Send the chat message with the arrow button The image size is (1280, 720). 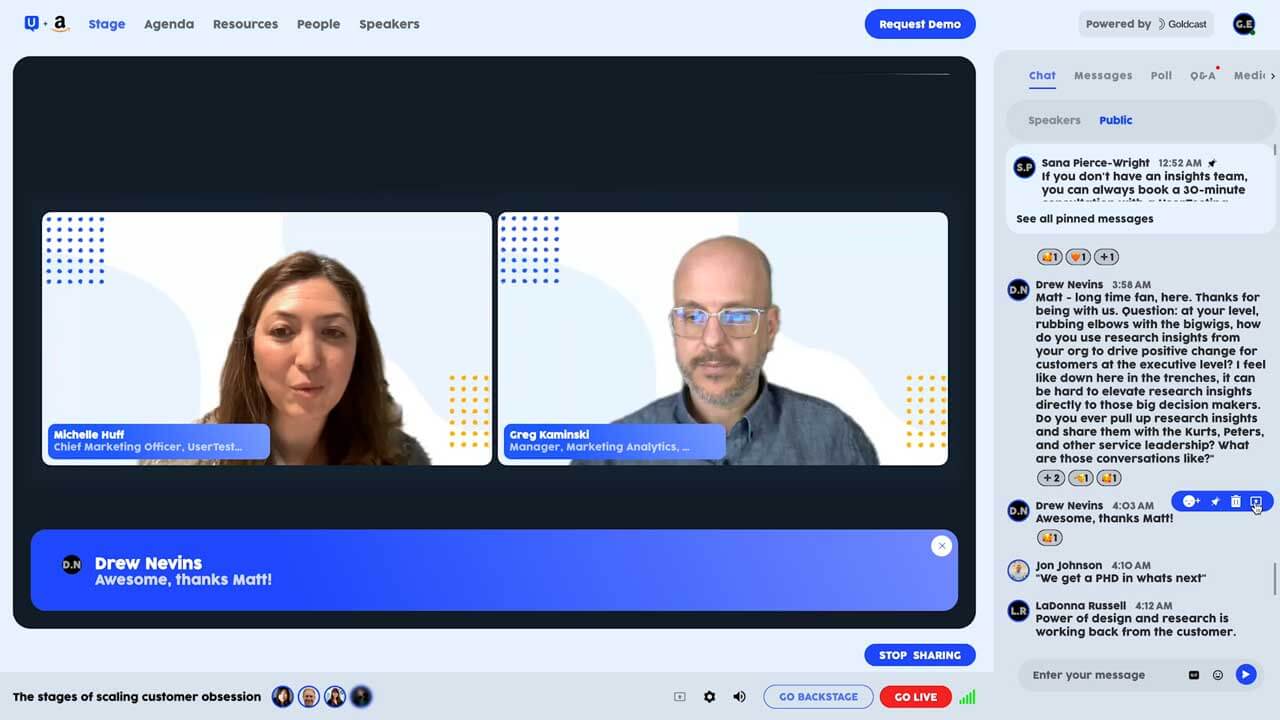click(x=1245, y=675)
